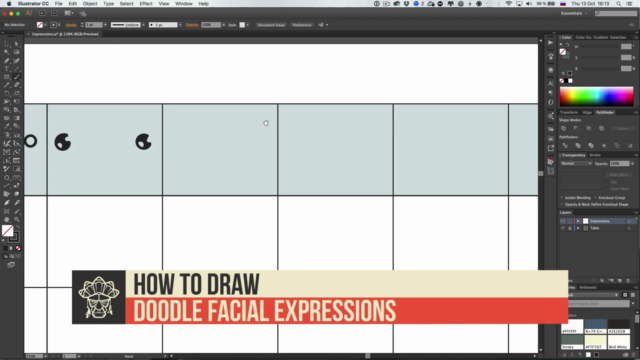Open the Object menu
The height and width of the screenshot is (360, 640).
point(90,4)
